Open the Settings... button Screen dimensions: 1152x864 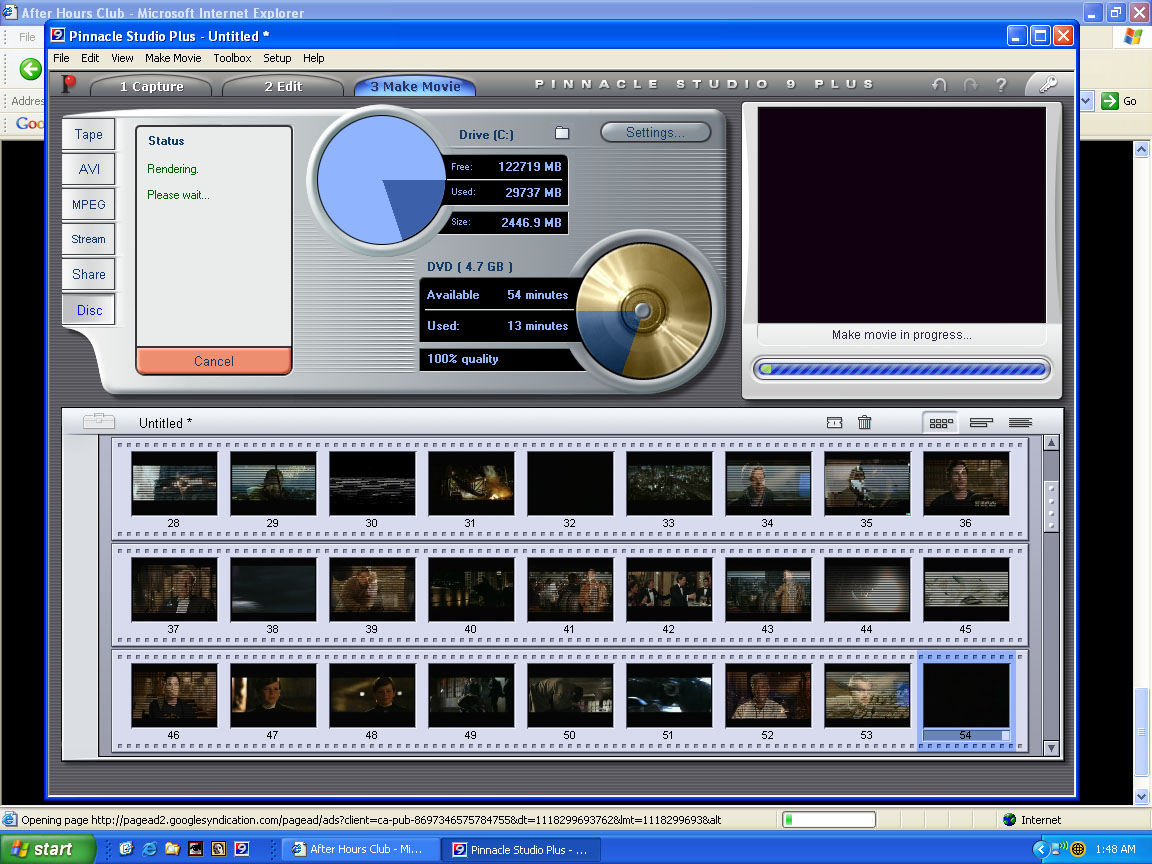point(655,132)
